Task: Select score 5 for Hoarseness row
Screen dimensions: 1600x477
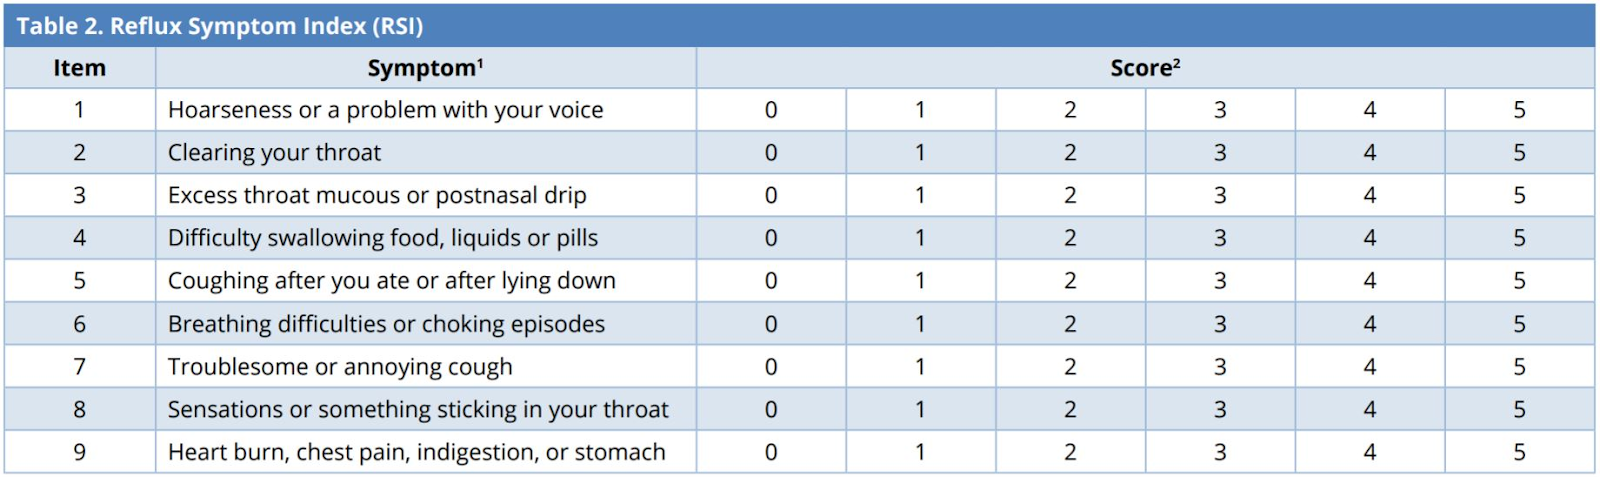Action: pyautogui.click(x=1519, y=110)
